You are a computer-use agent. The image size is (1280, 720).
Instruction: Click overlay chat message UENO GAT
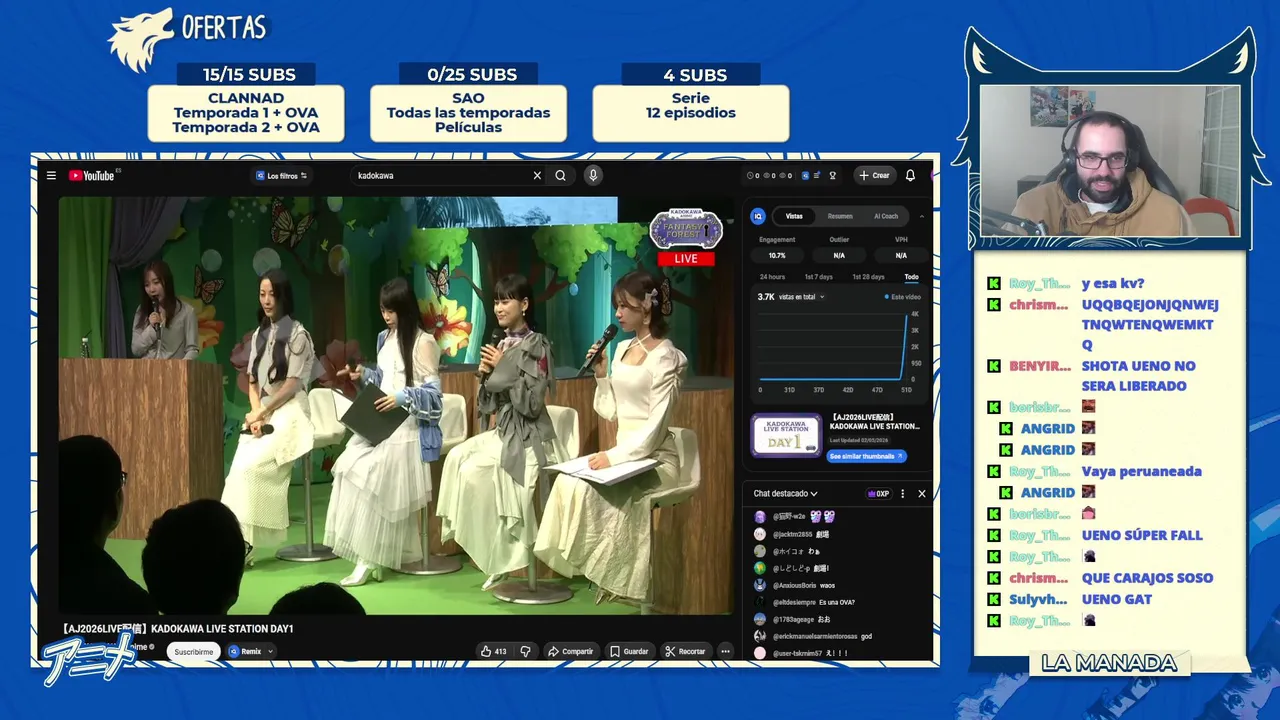point(1116,599)
